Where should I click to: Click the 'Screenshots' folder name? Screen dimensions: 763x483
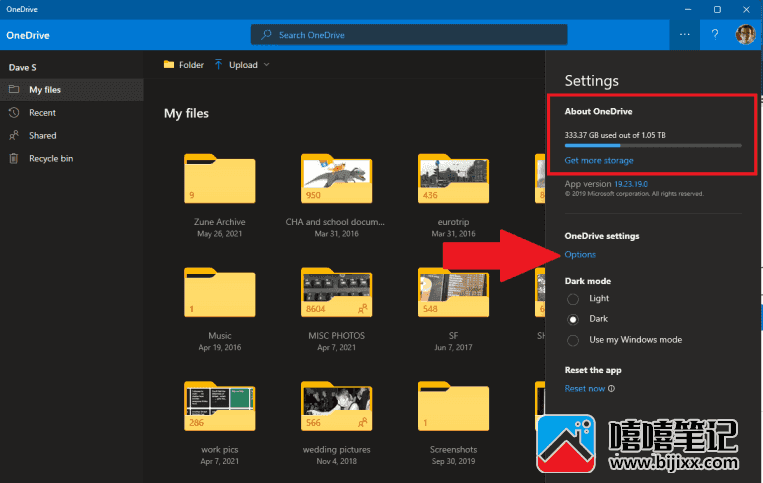(x=453, y=449)
